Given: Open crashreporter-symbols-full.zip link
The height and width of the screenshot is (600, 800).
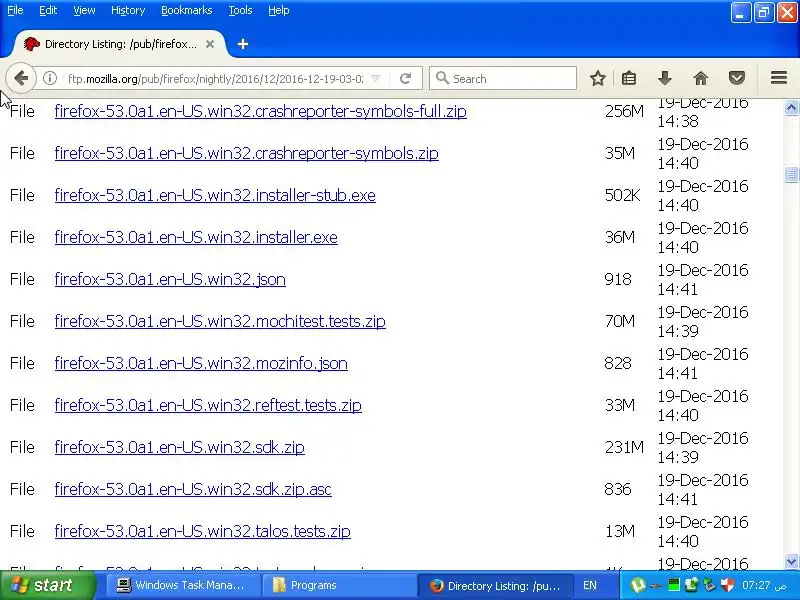Looking at the screenshot, I should (260, 111).
